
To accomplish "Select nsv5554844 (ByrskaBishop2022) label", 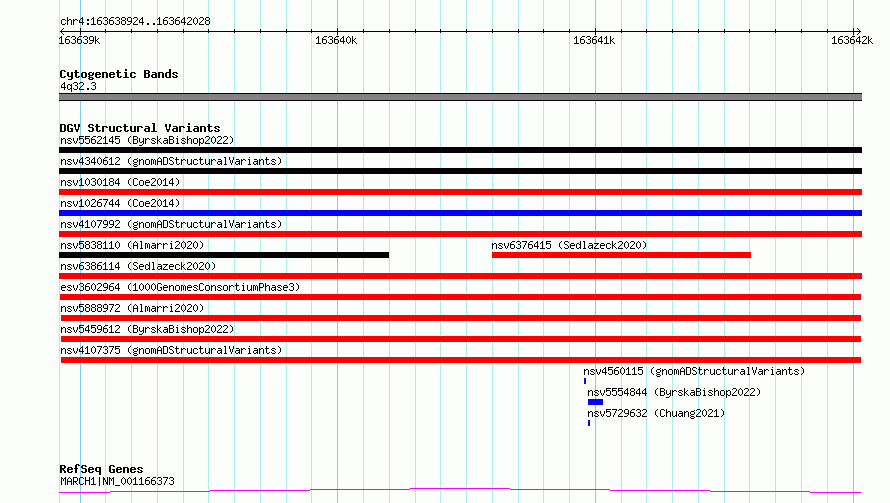I will tap(674, 392).
